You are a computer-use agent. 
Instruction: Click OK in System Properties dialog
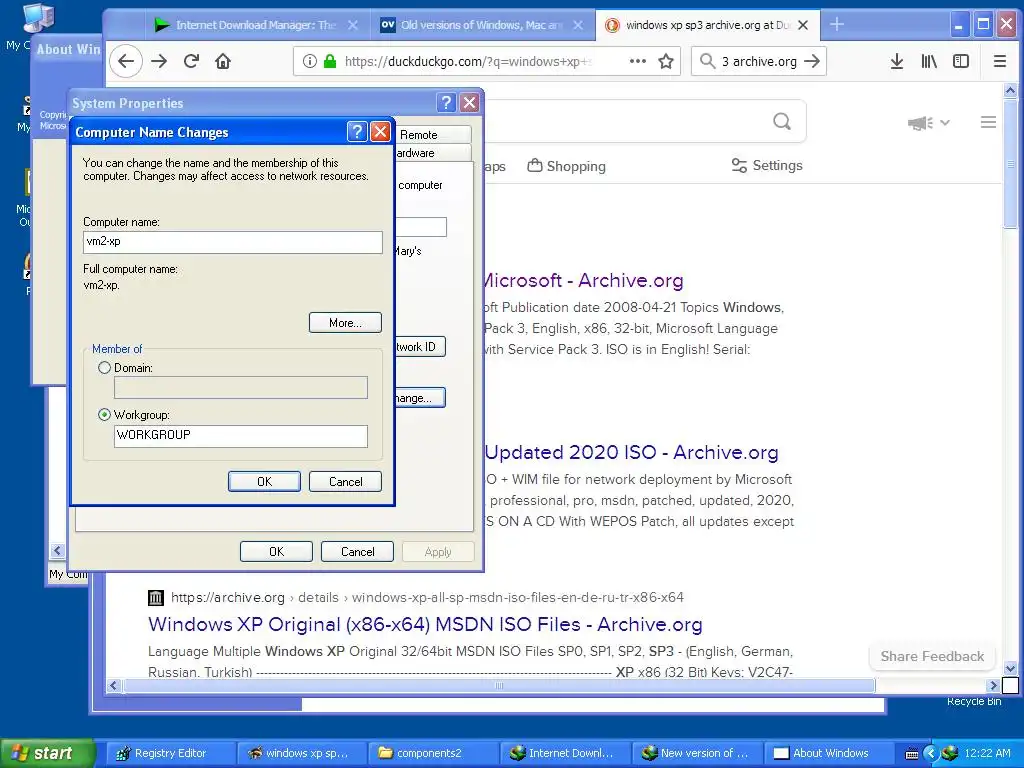pyautogui.click(x=276, y=551)
